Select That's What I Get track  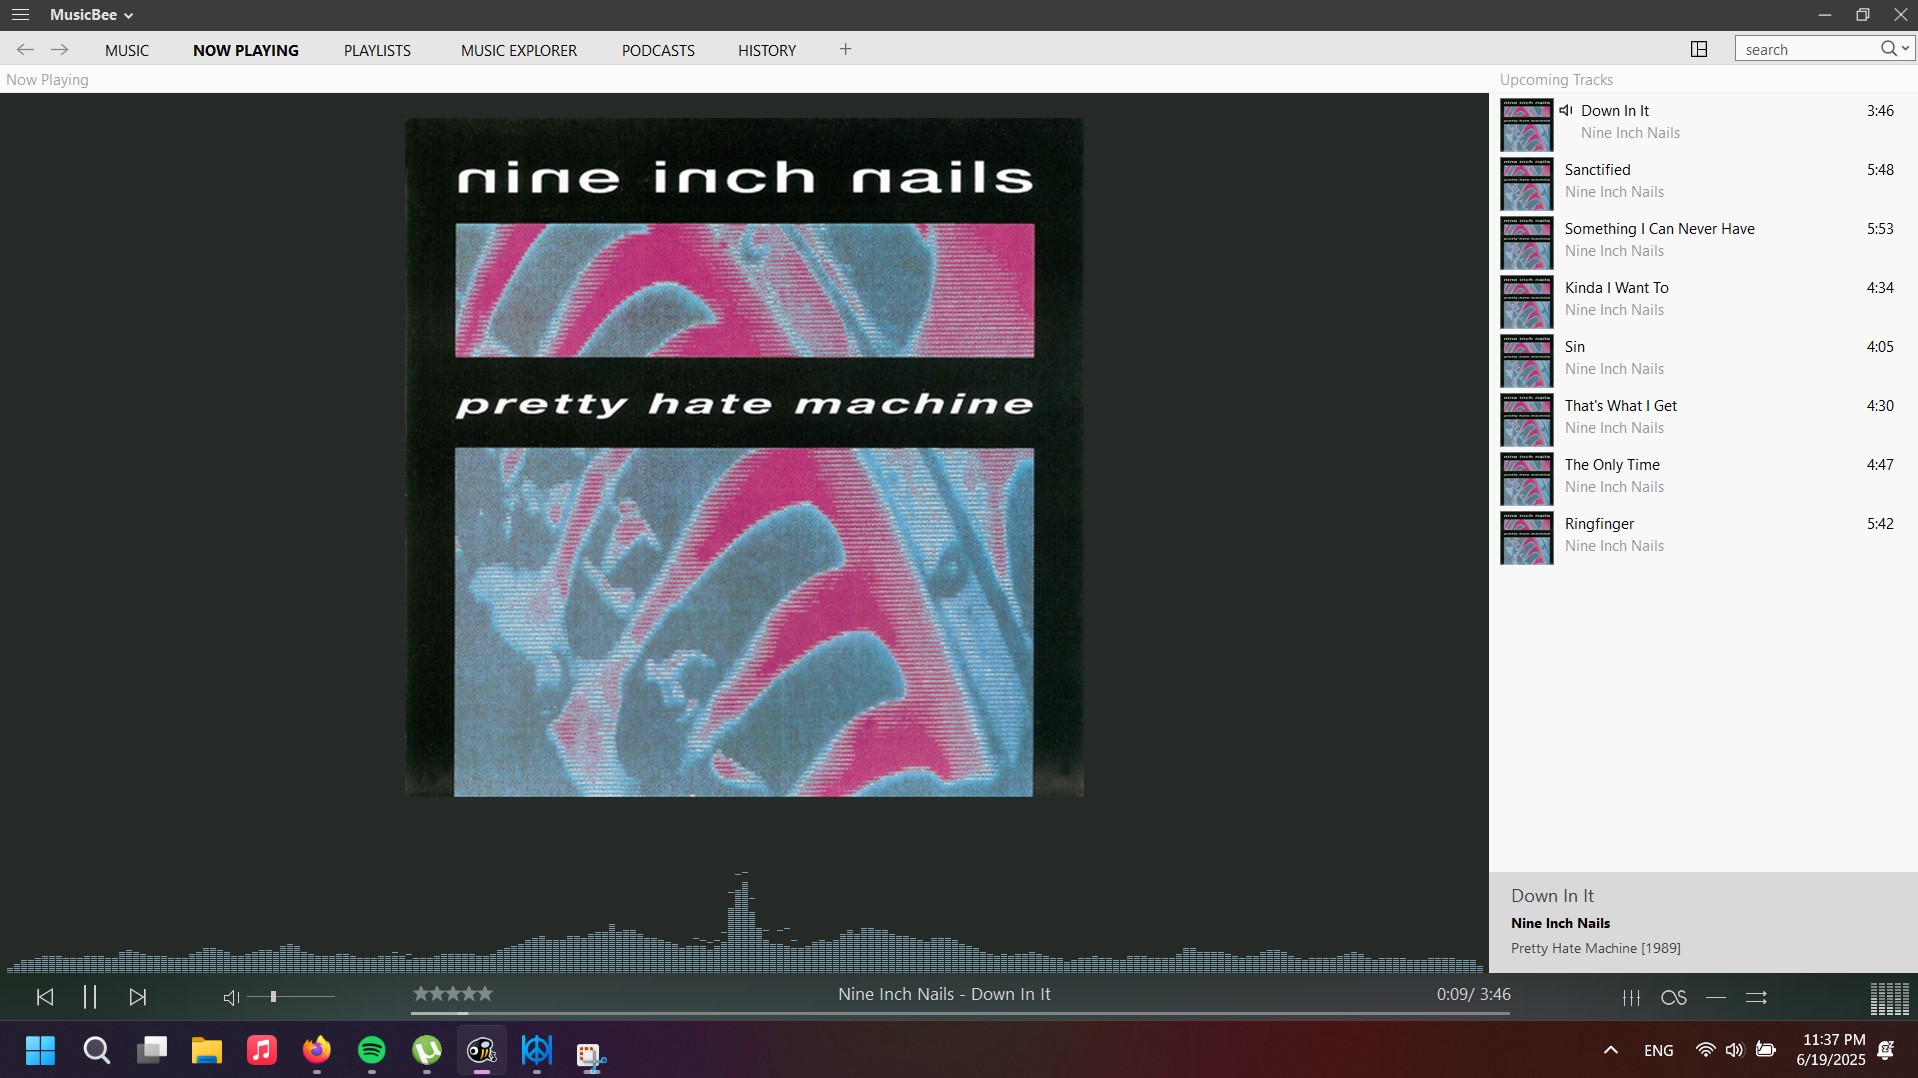1704,418
